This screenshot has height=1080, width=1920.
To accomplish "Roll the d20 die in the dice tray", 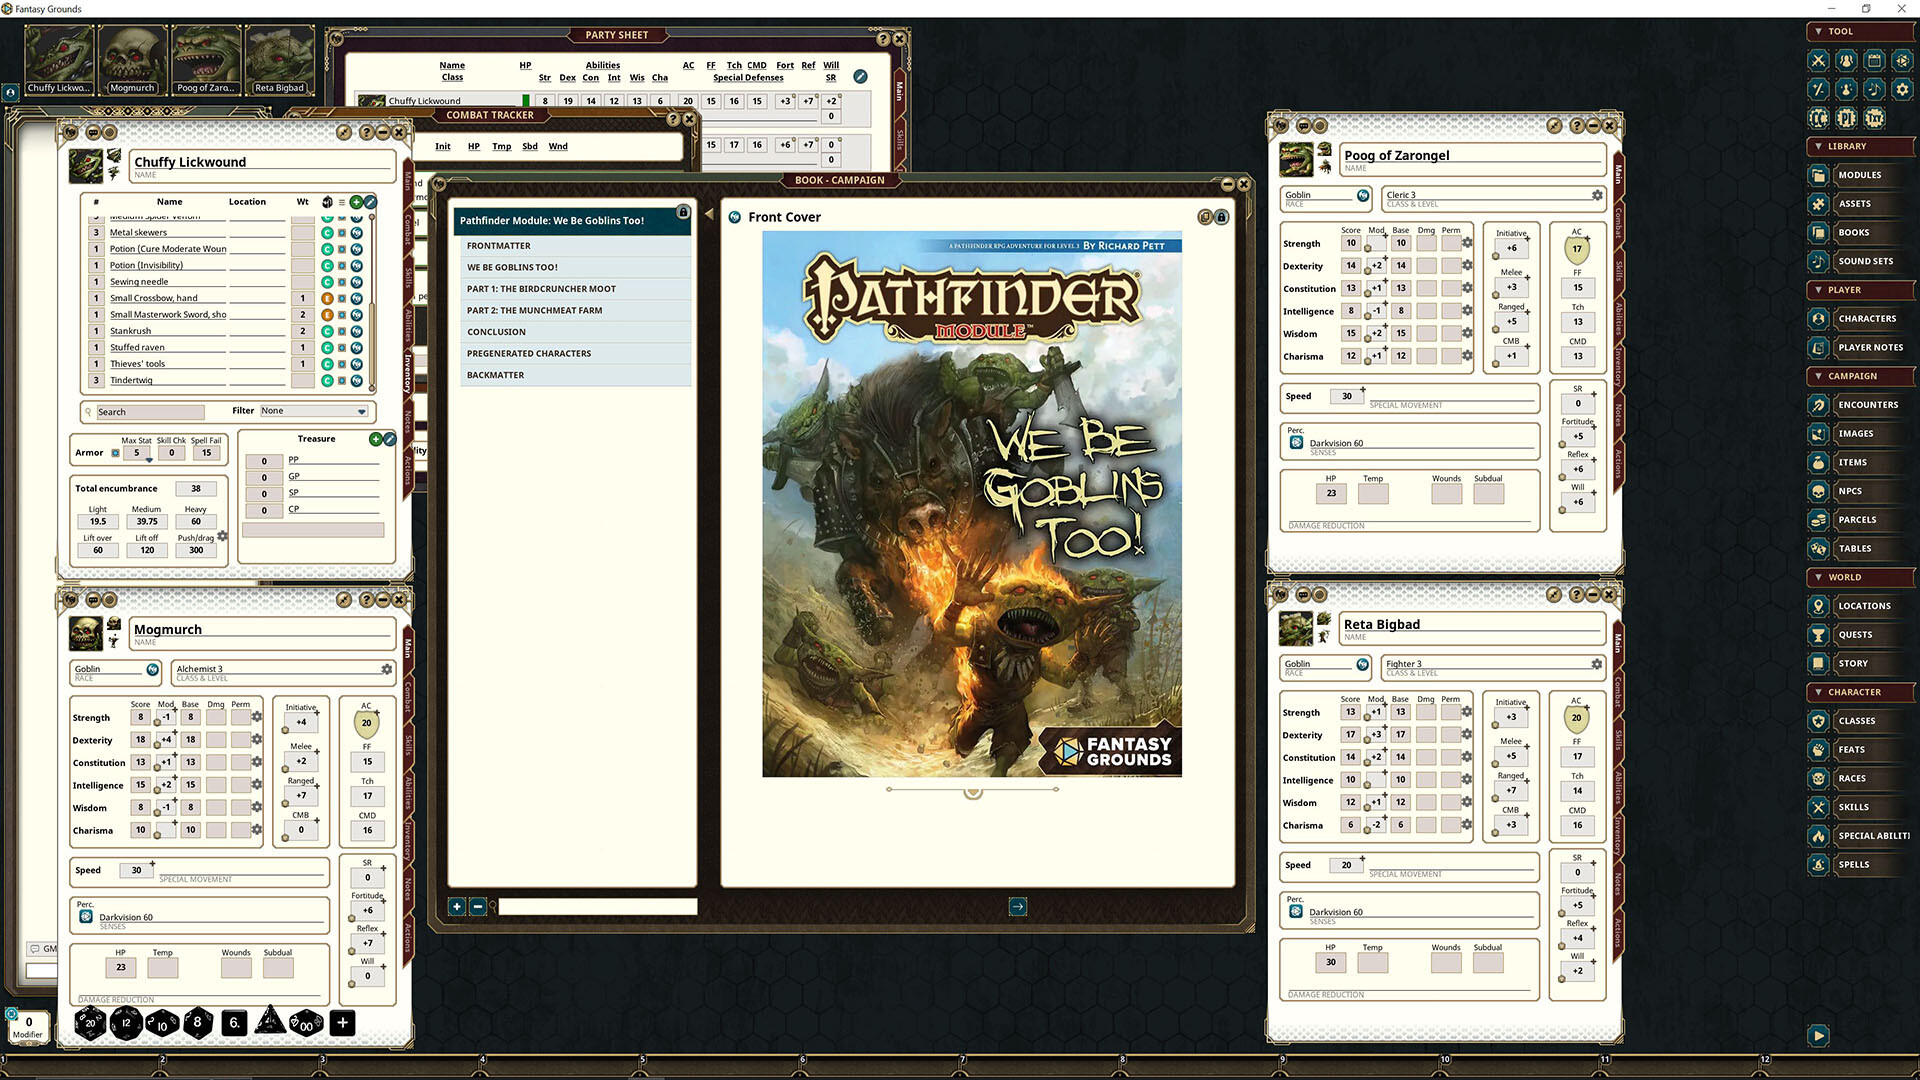I will click(x=91, y=1023).
